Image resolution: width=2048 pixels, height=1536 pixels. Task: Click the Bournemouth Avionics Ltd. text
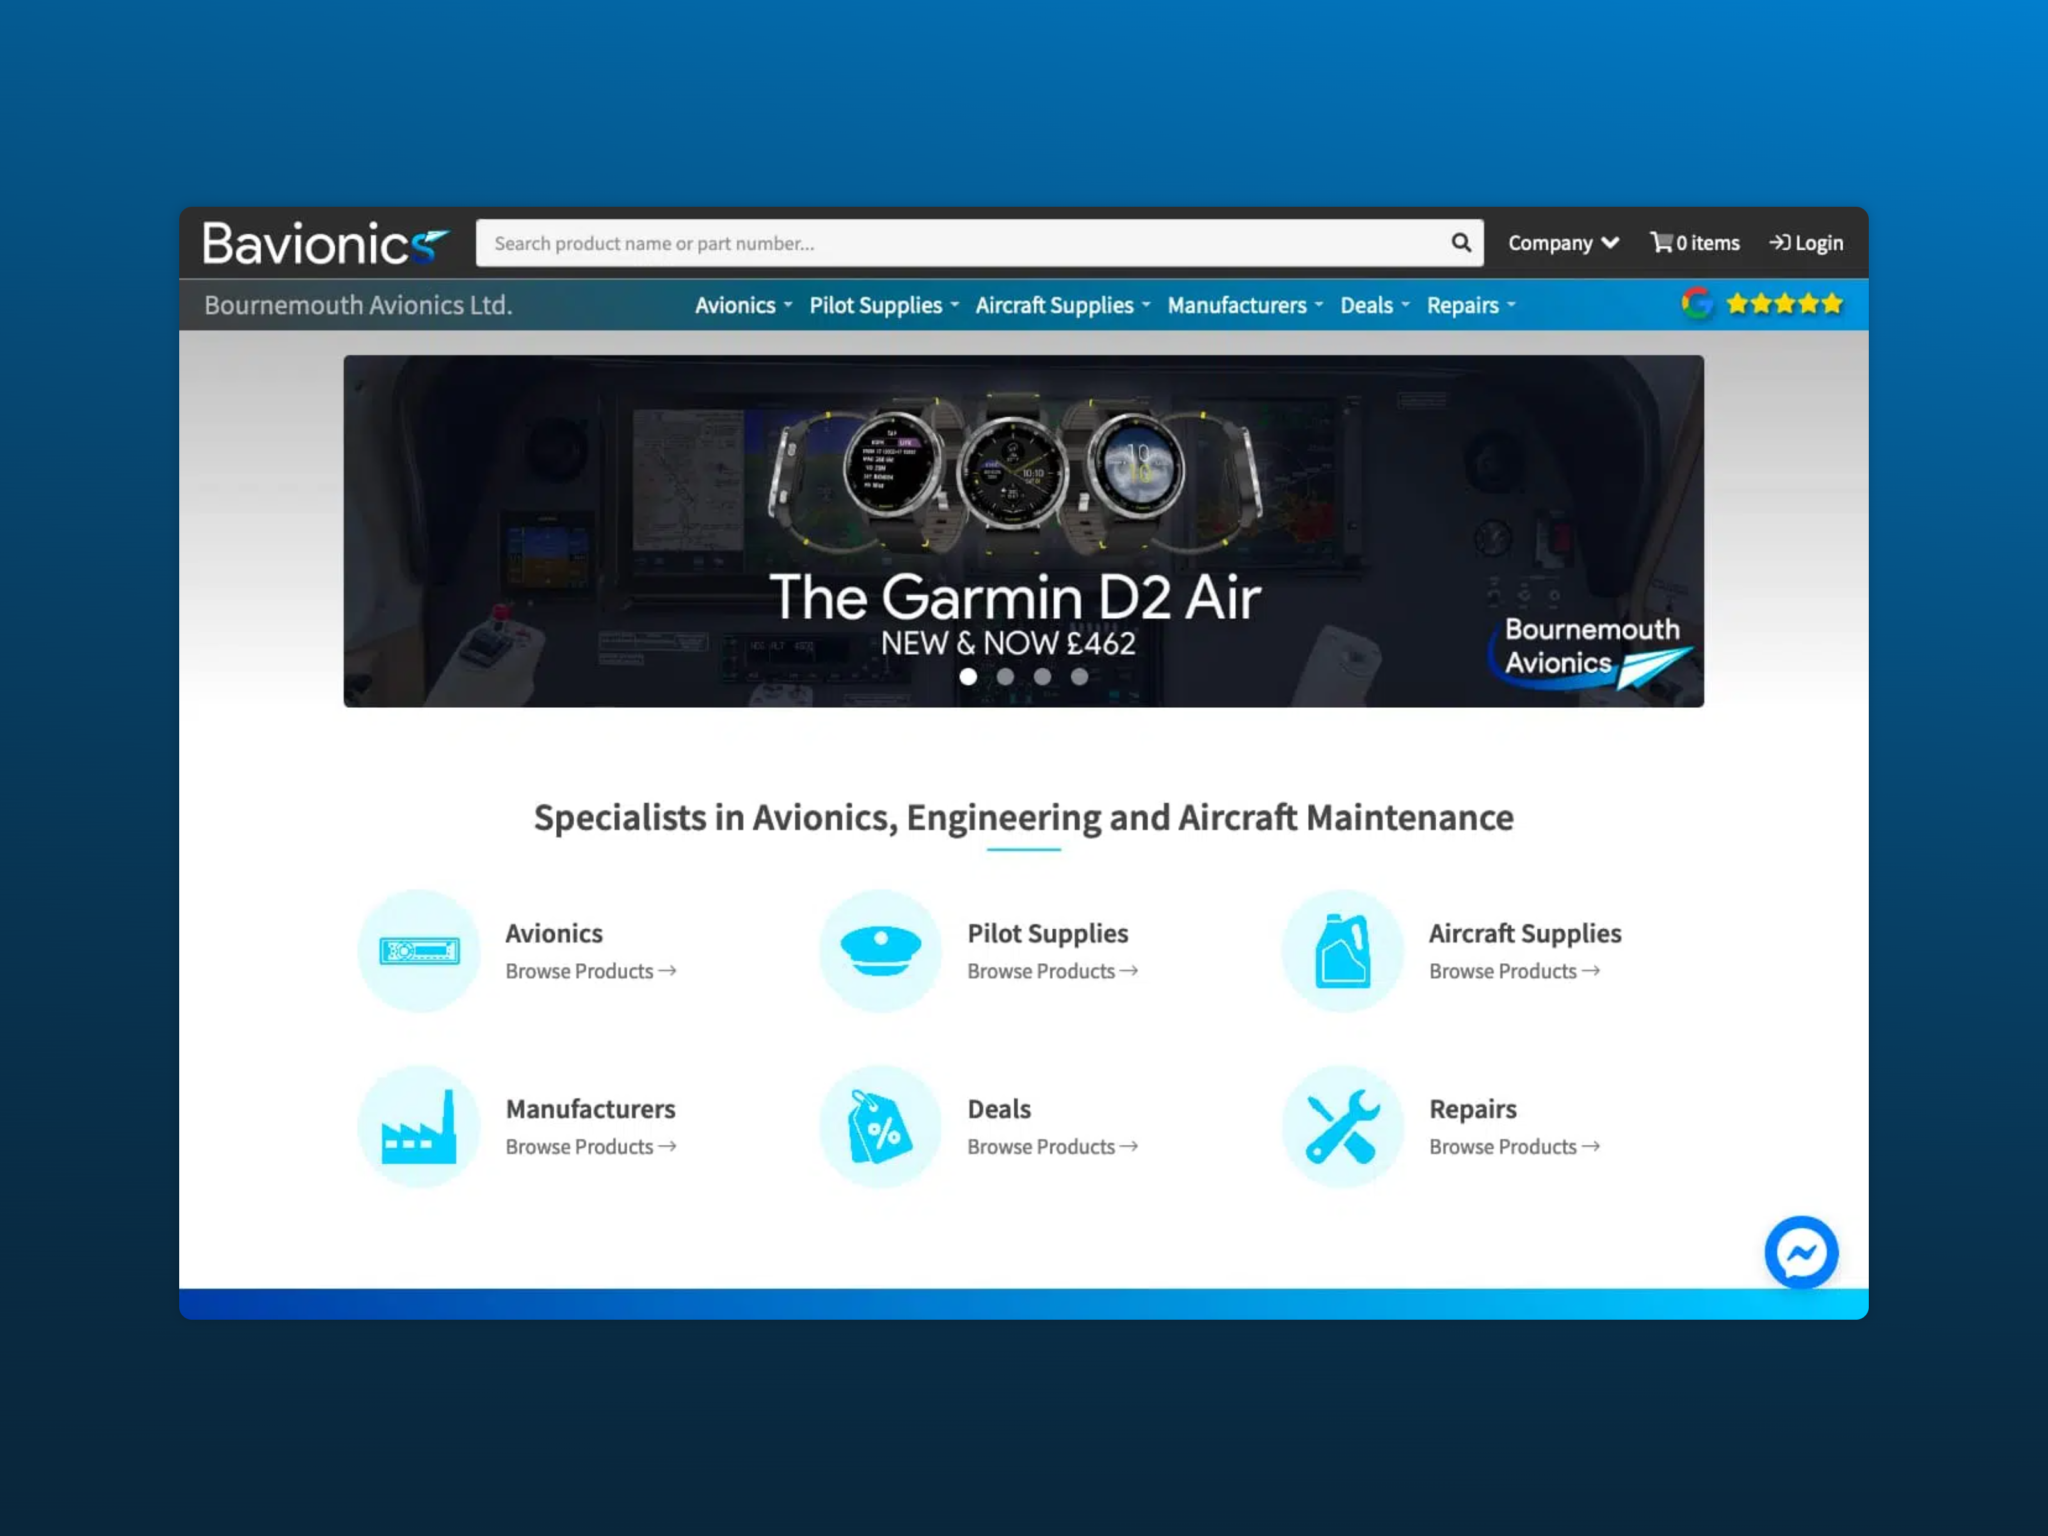click(x=358, y=305)
